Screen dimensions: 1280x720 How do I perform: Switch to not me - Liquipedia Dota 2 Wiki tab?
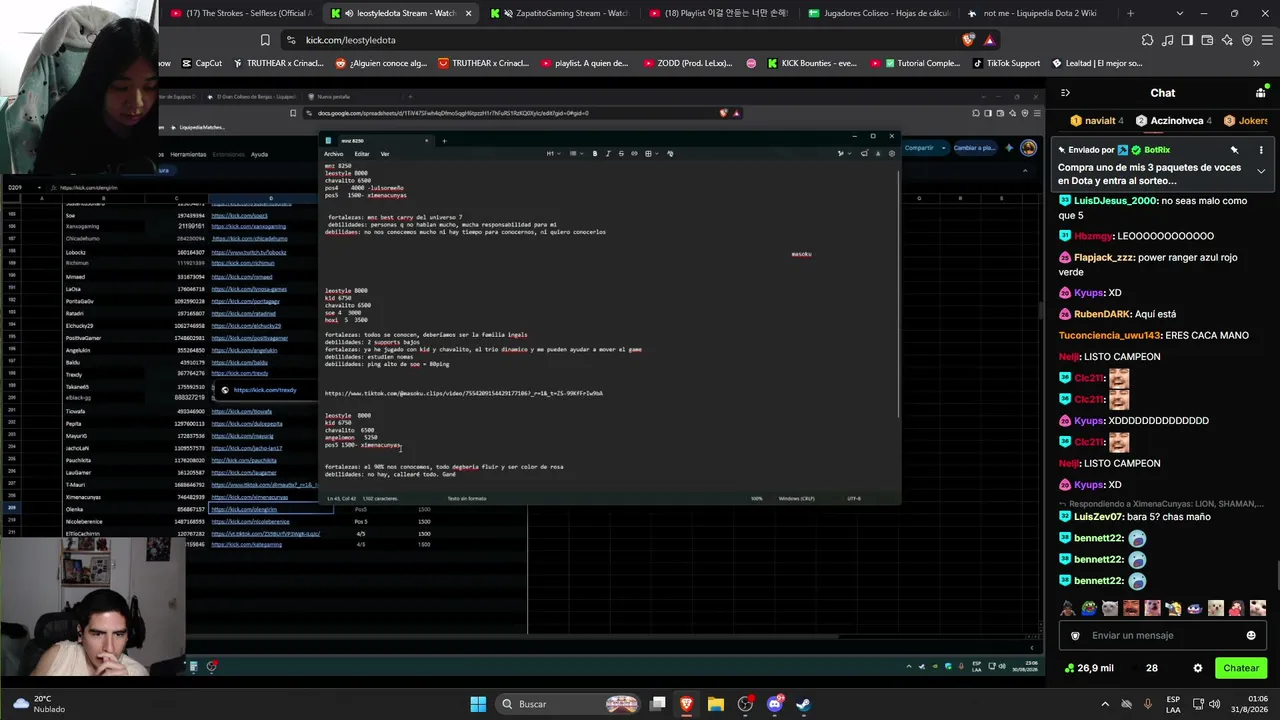[1037, 13]
